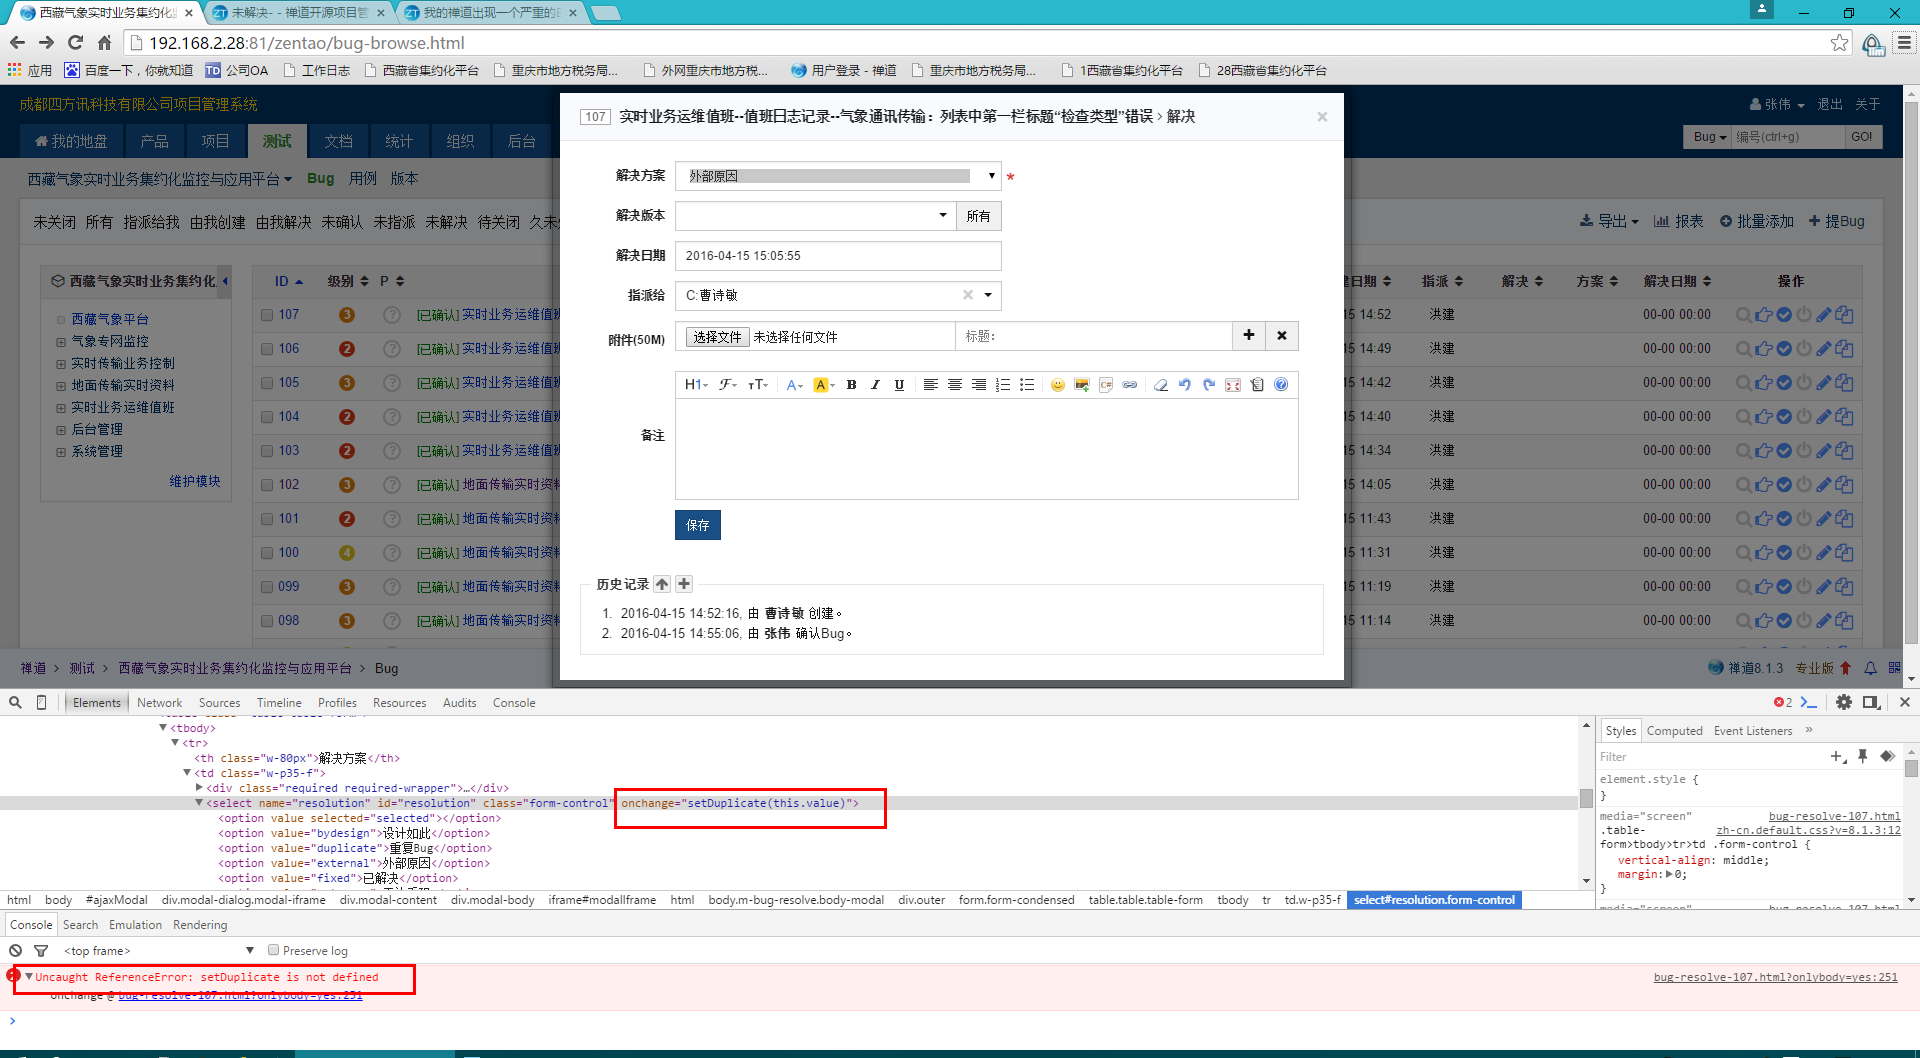Expand the 解决版本 build dropdown

815,216
